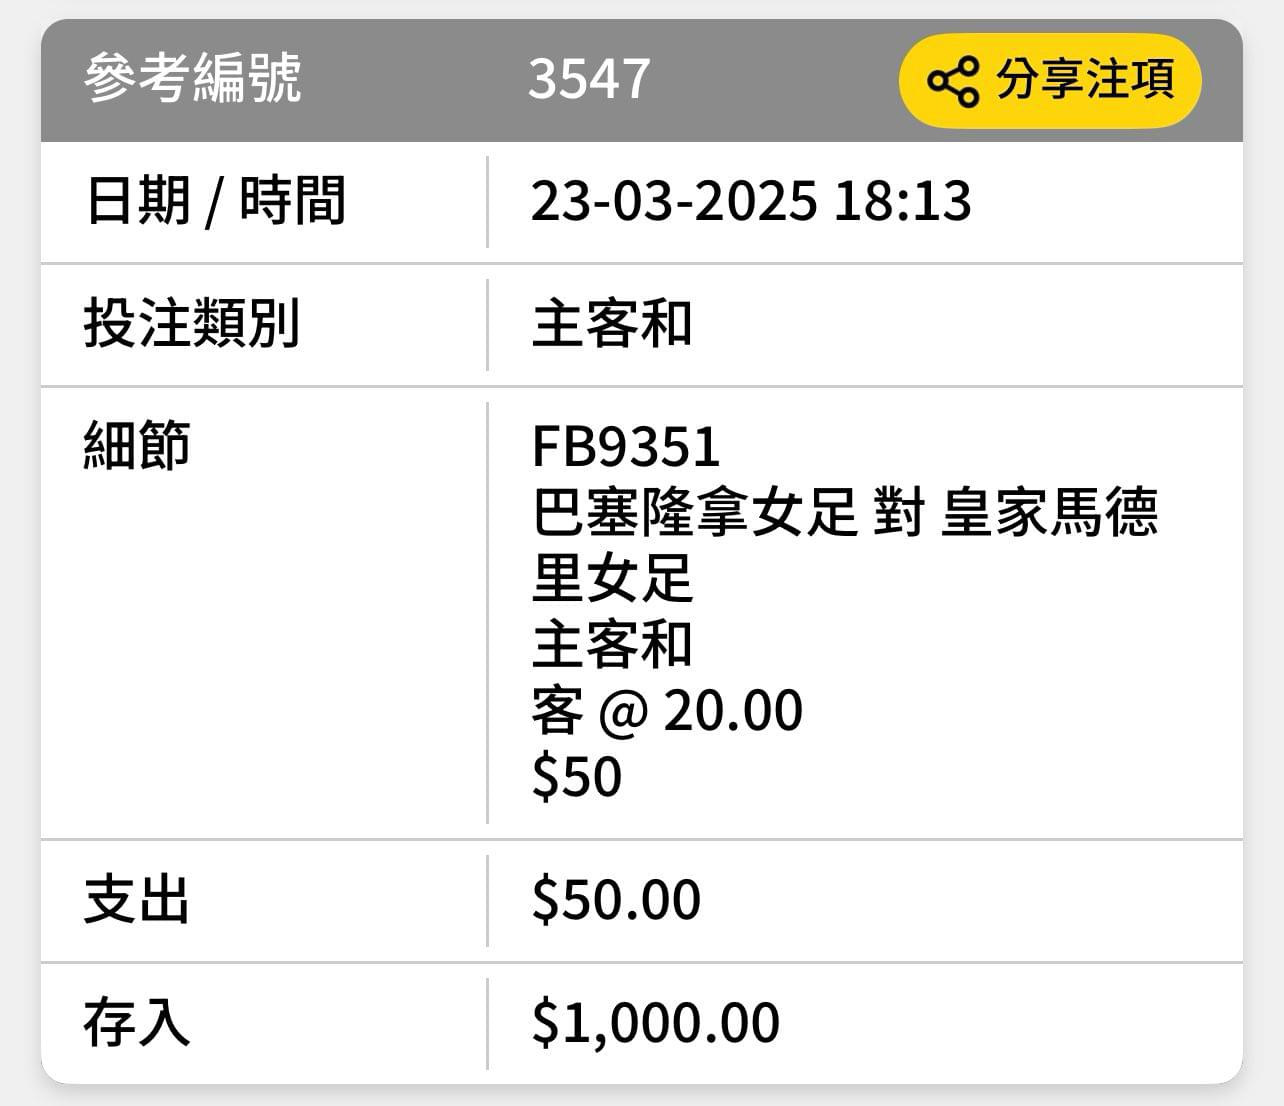Click the share icon in yellow button
This screenshot has height=1106, width=1284.
[953, 81]
